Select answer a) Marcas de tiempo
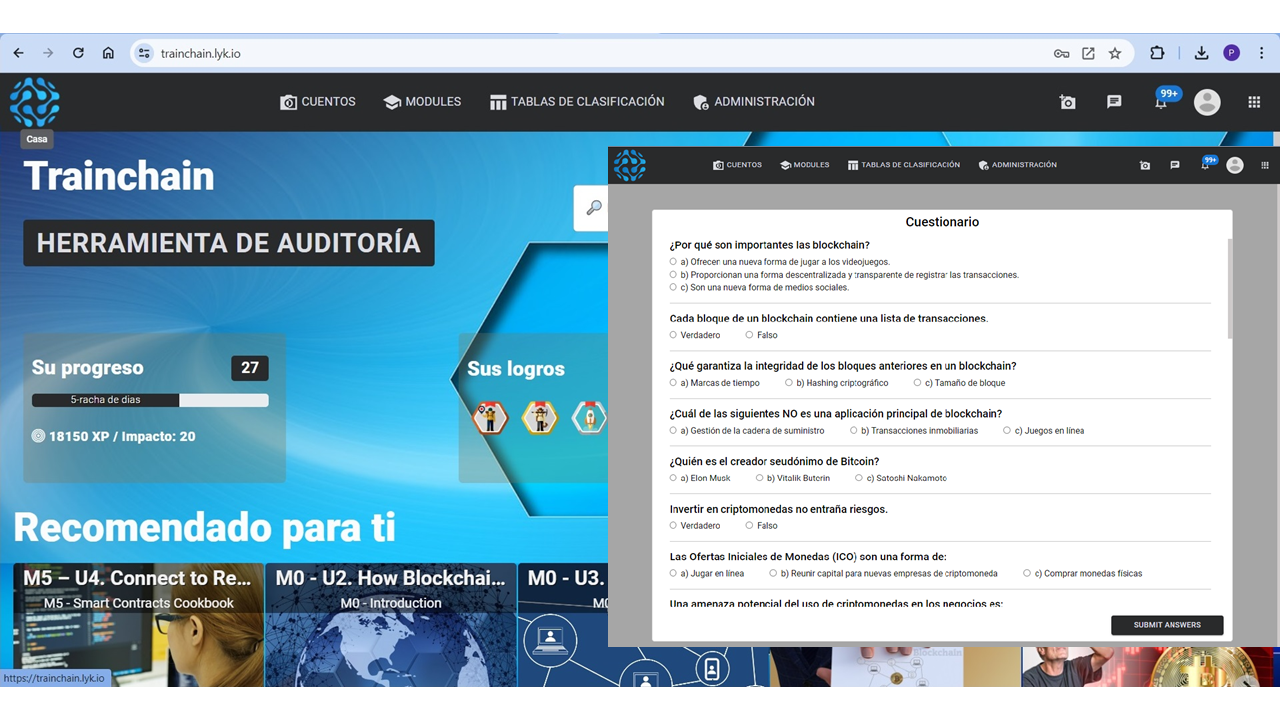 tap(673, 383)
